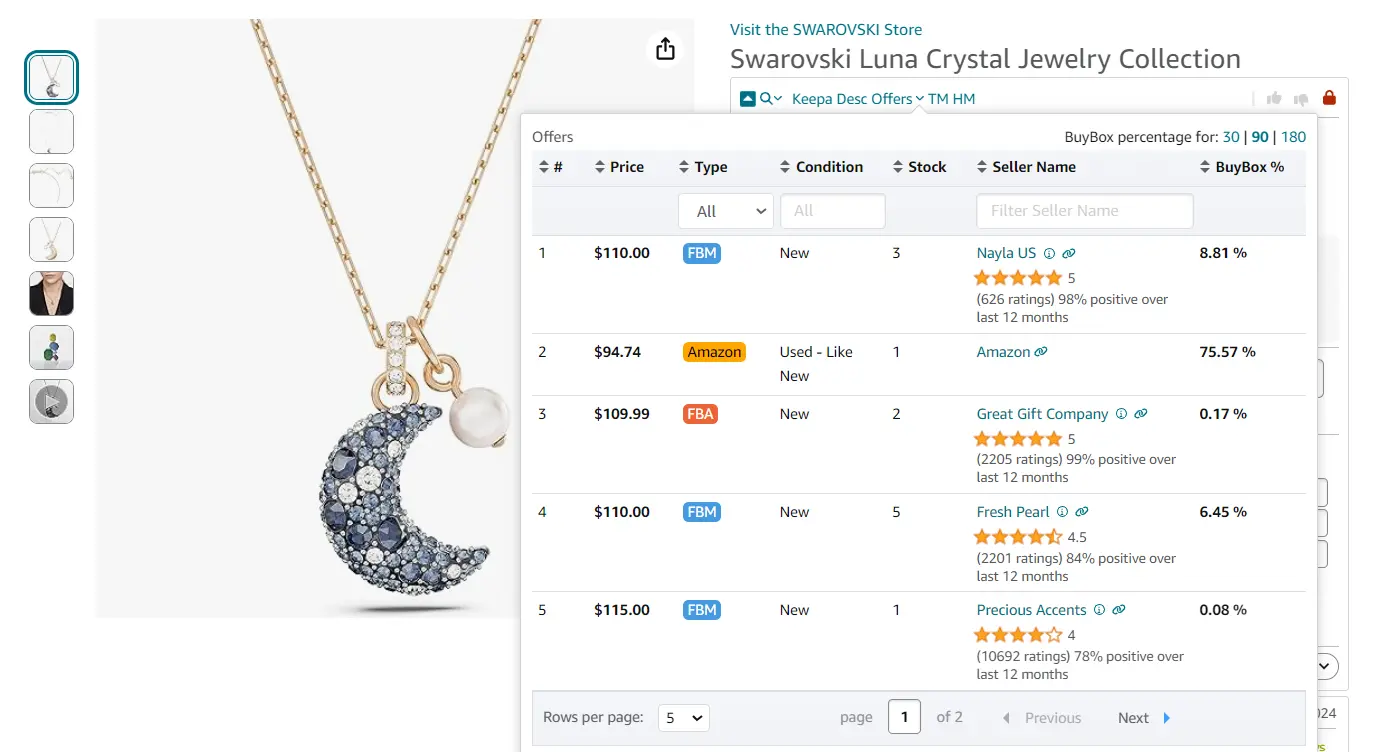Image resolution: width=1395 pixels, height=752 pixels.
Task: Toggle the TM tracking option in Keepa toolbar
Action: pos(937,98)
